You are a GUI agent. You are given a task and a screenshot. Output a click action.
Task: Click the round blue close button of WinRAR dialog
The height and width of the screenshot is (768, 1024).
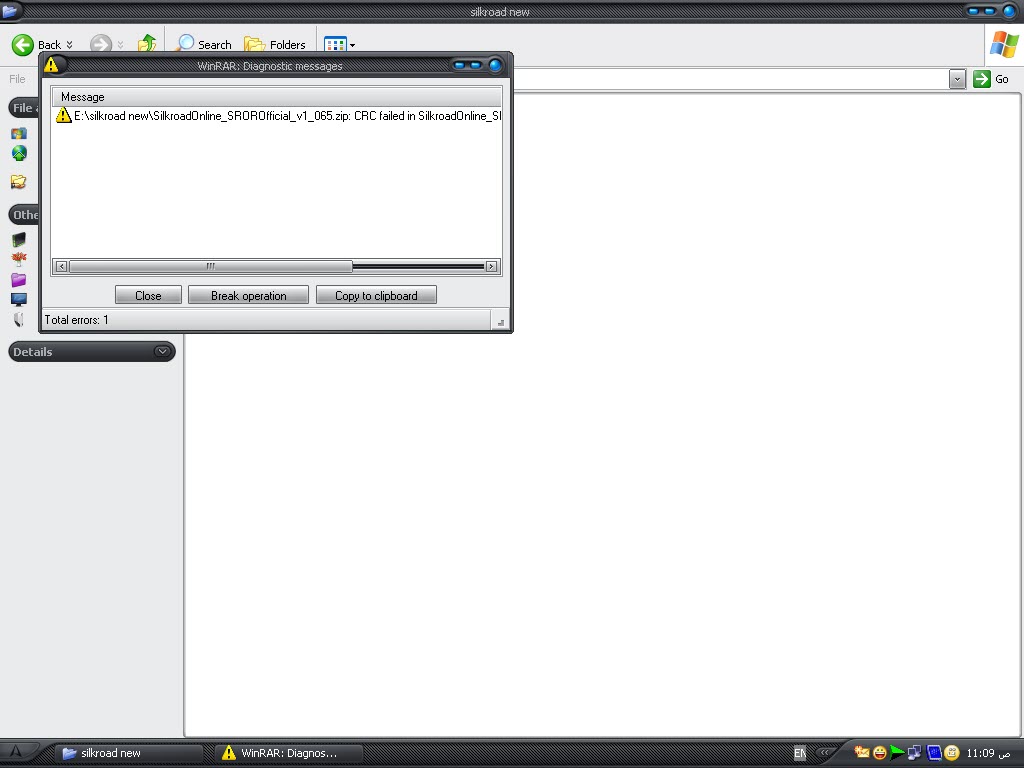tap(494, 65)
